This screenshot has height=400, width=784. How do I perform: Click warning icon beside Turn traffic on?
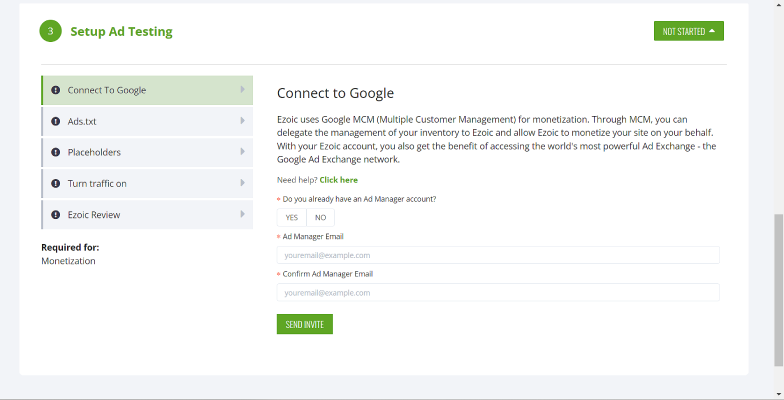56,184
